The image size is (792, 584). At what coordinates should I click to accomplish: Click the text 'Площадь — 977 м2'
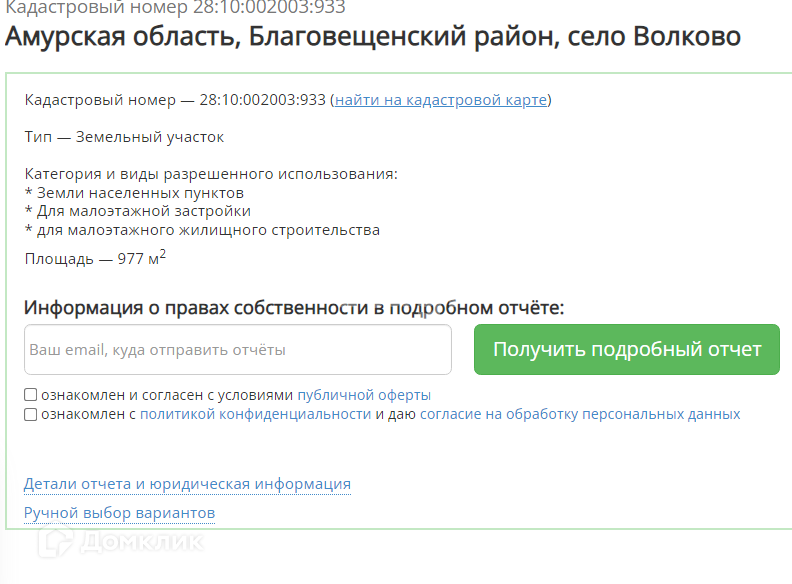(95, 258)
